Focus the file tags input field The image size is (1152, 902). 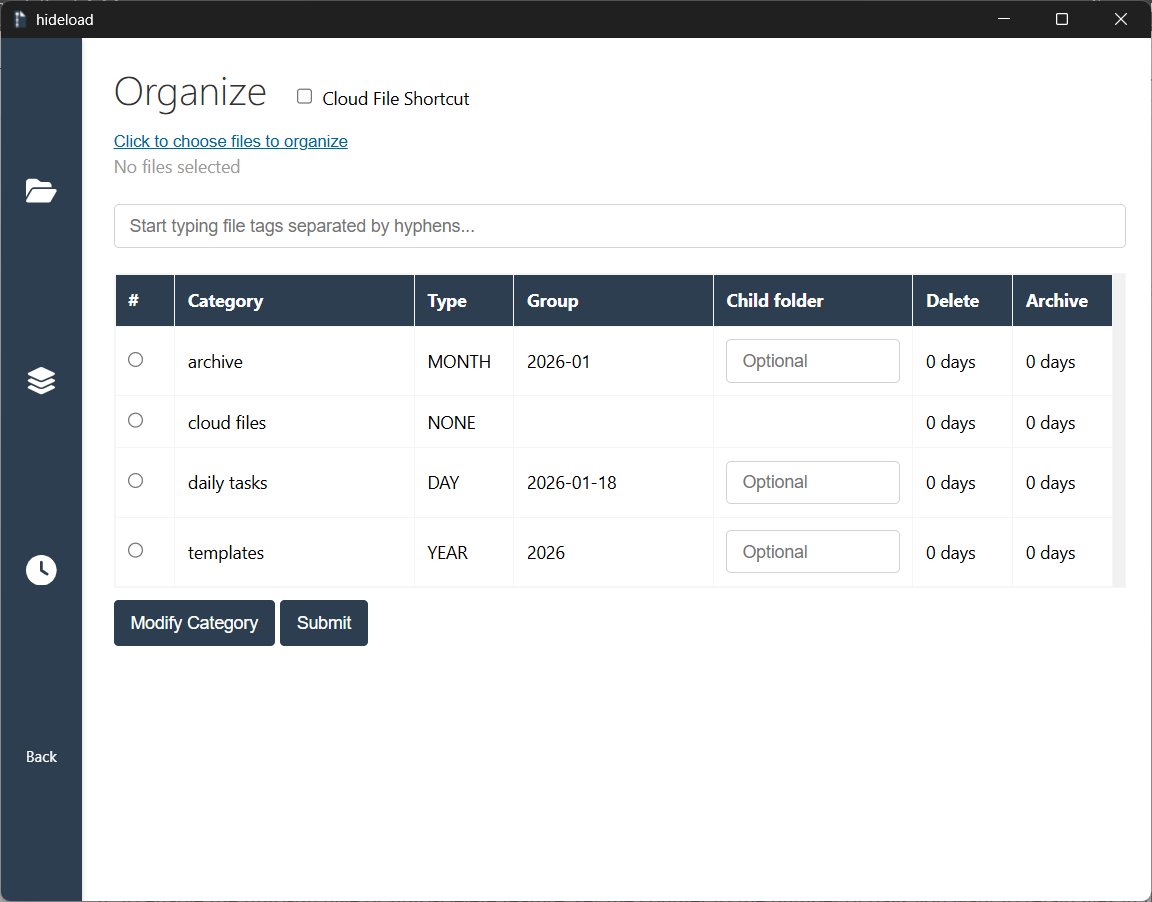(619, 226)
